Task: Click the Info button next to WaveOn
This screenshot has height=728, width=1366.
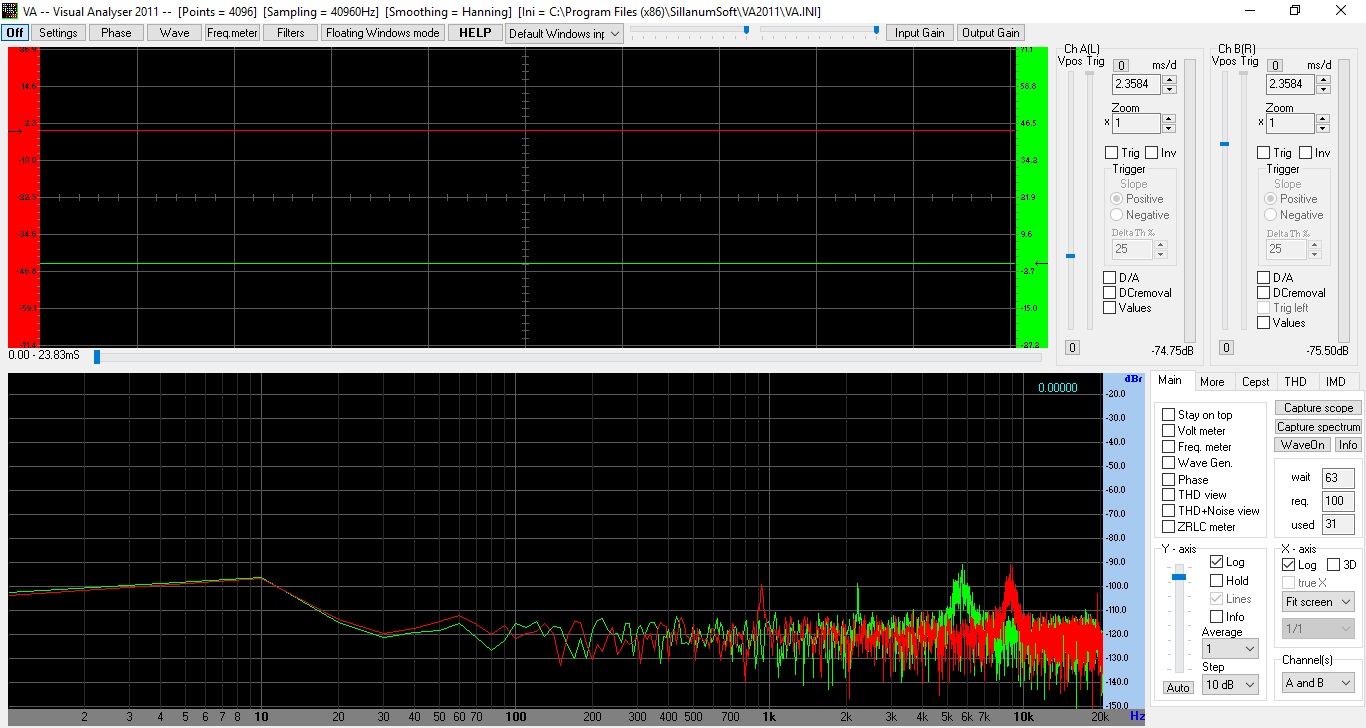Action: [x=1348, y=445]
